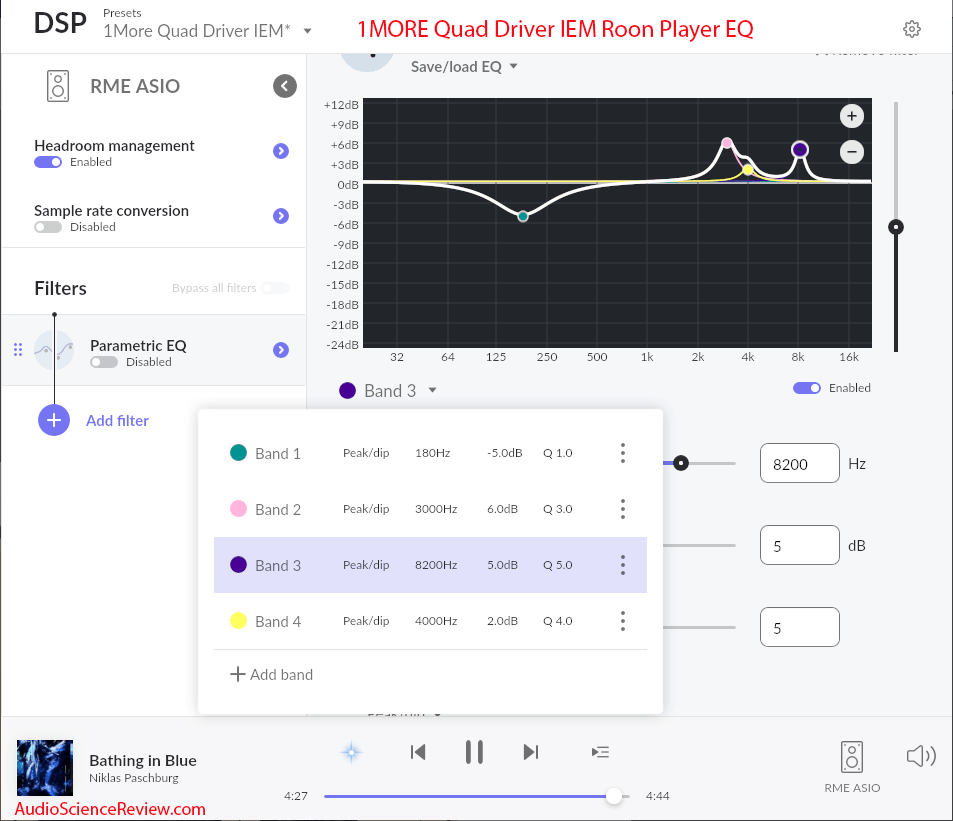Click the RME ASIO speaker icon in sidebar
This screenshot has width=953, height=821.
tap(58, 86)
